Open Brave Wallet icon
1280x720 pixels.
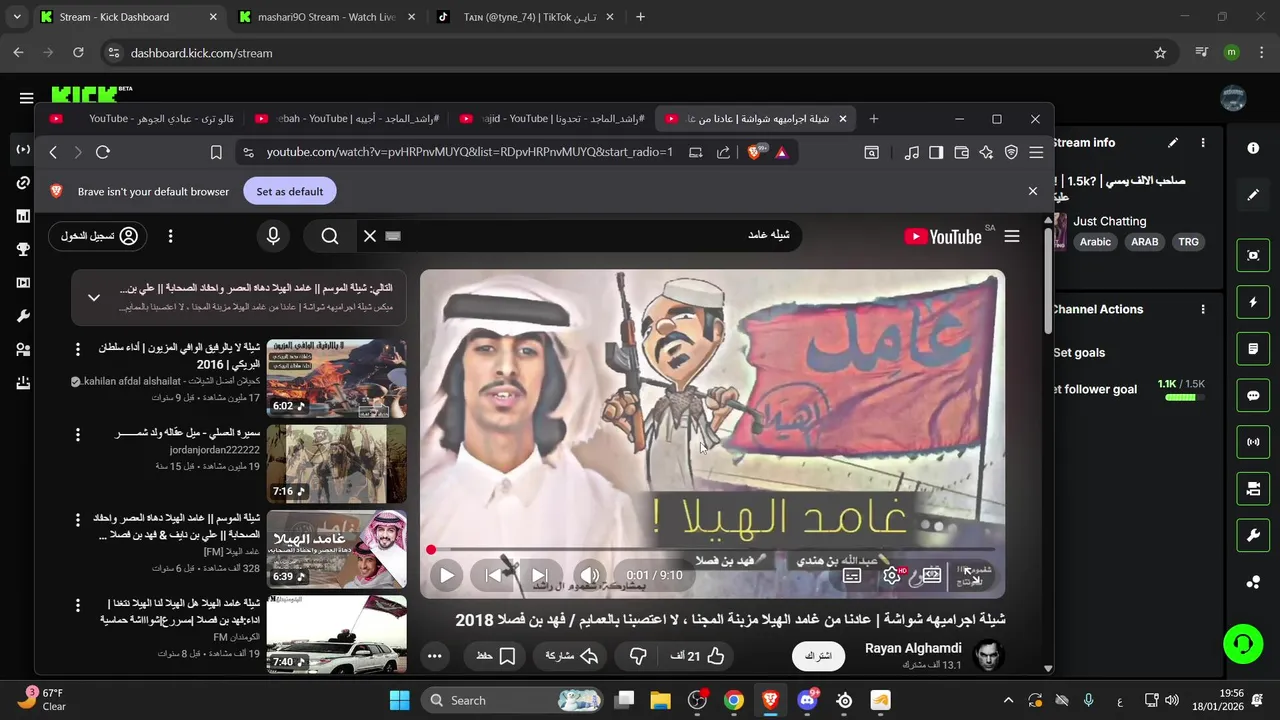click(x=961, y=152)
